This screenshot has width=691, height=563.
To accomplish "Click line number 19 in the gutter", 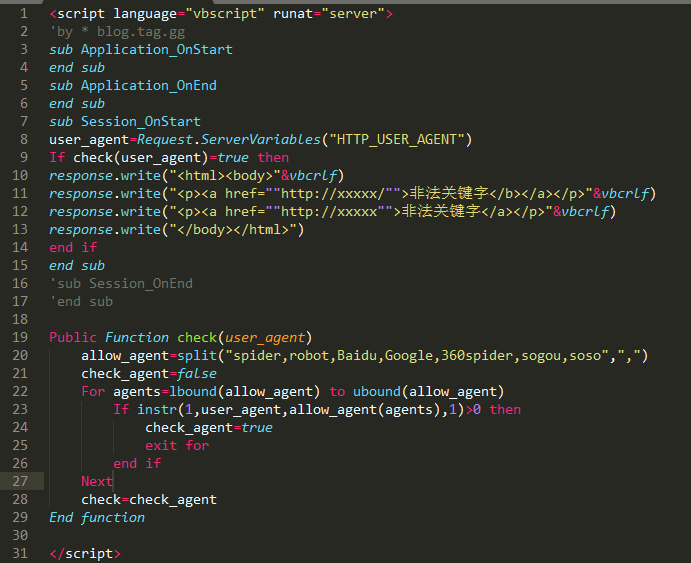I will pos(21,337).
